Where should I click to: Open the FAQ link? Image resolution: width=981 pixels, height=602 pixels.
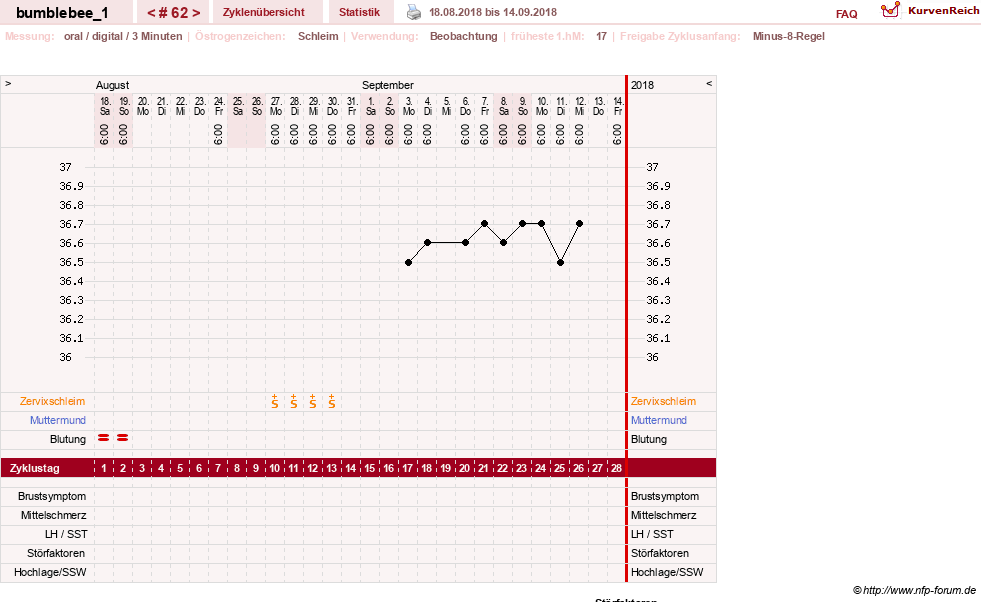coord(846,14)
